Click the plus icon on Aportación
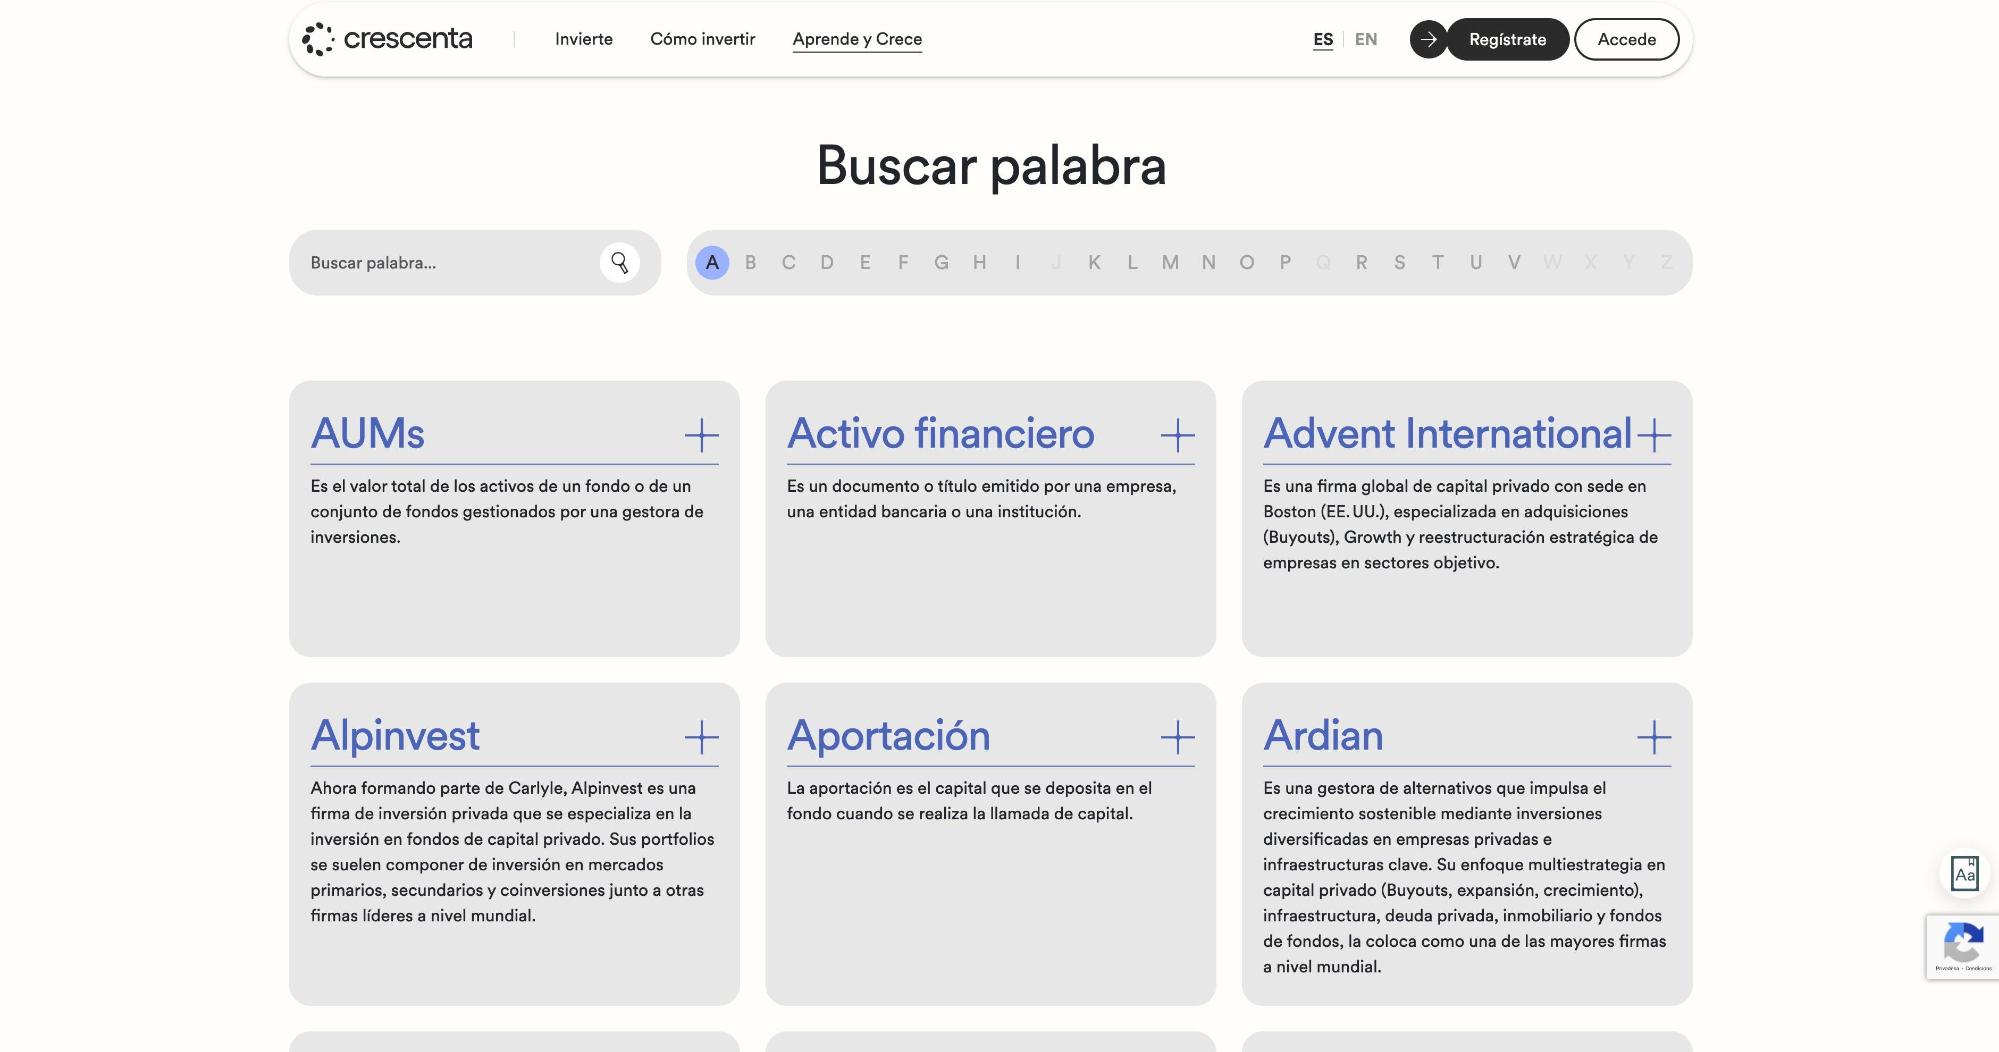Screen dimensions: 1999x1052 pos(1177,738)
